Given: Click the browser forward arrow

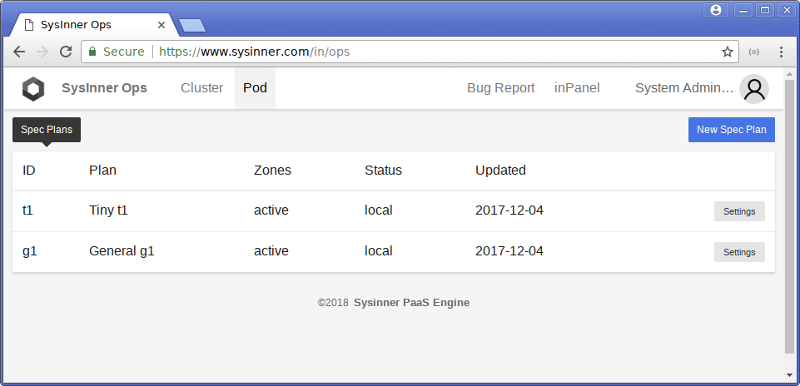Looking at the screenshot, I should [42, 52].
